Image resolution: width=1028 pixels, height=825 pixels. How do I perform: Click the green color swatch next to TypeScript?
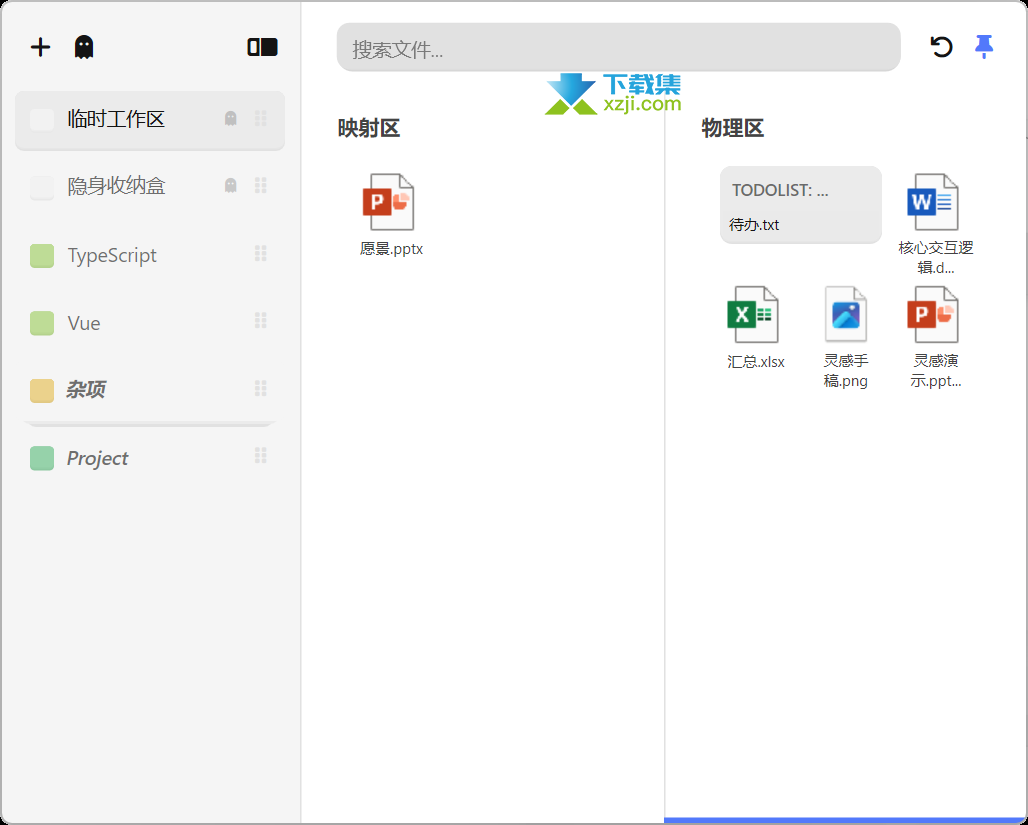click(x=41, y=255)
